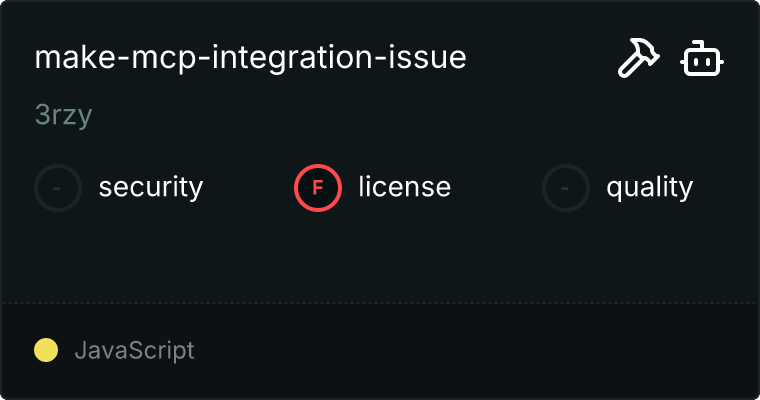Click the JavaScript language label
Image resolution: width=760 pixels, height=400 pixels.
click(x=134, y=350)
